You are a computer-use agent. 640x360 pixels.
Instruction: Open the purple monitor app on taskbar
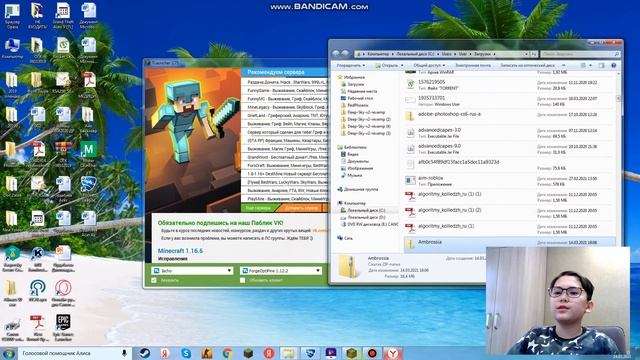[331, 353]
